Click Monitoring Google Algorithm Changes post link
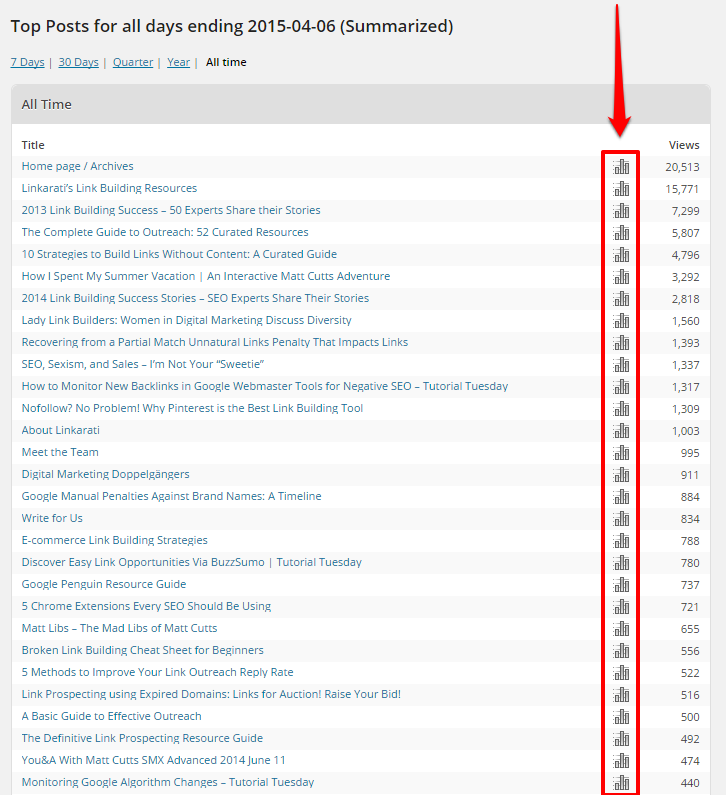 tap(167, 782)
